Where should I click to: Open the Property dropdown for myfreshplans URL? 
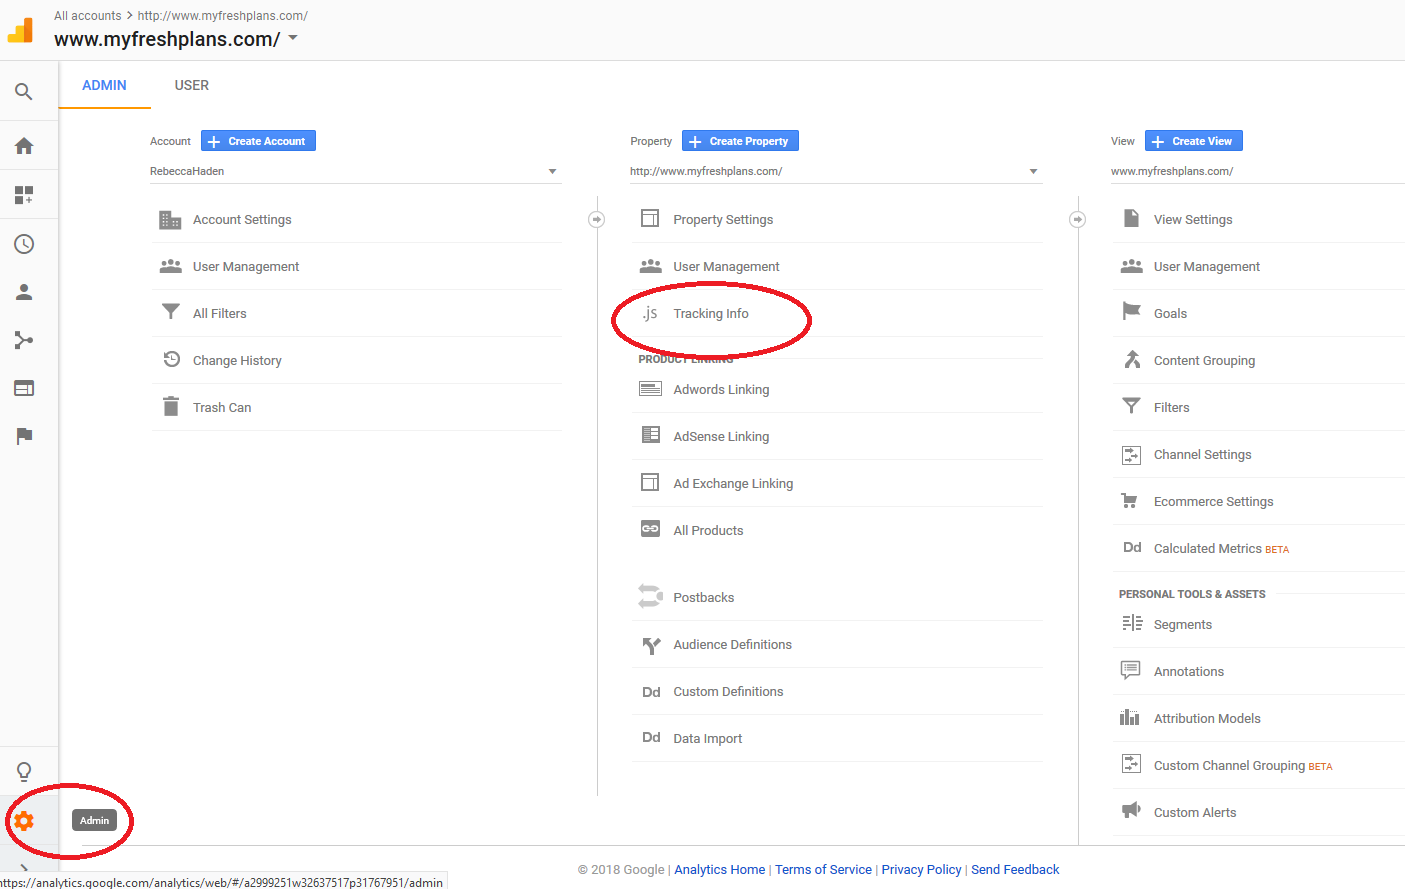pyautogui.click(x=836, y=171)
